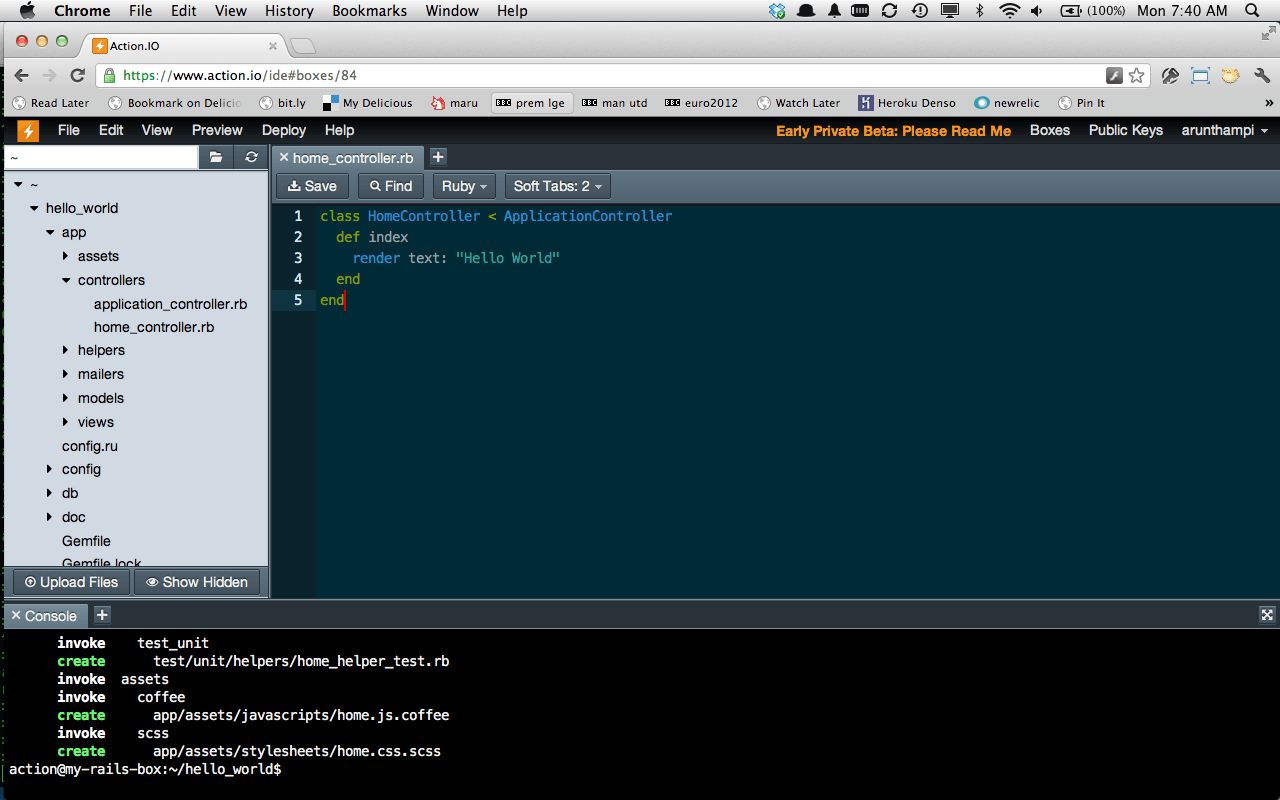This screenshot has height=800, width=1280.
Task: Add a new editor tab
Action: (x=438, y=157)
